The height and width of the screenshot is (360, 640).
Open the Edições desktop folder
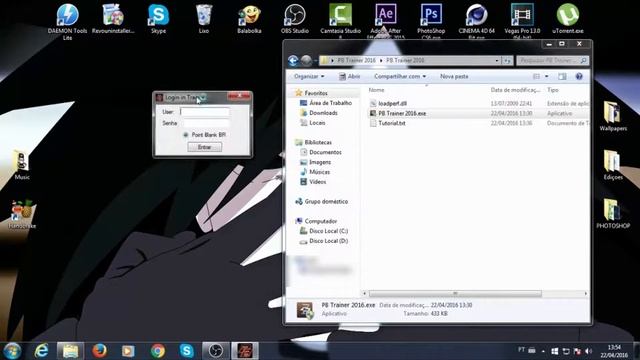click(613, 165)
